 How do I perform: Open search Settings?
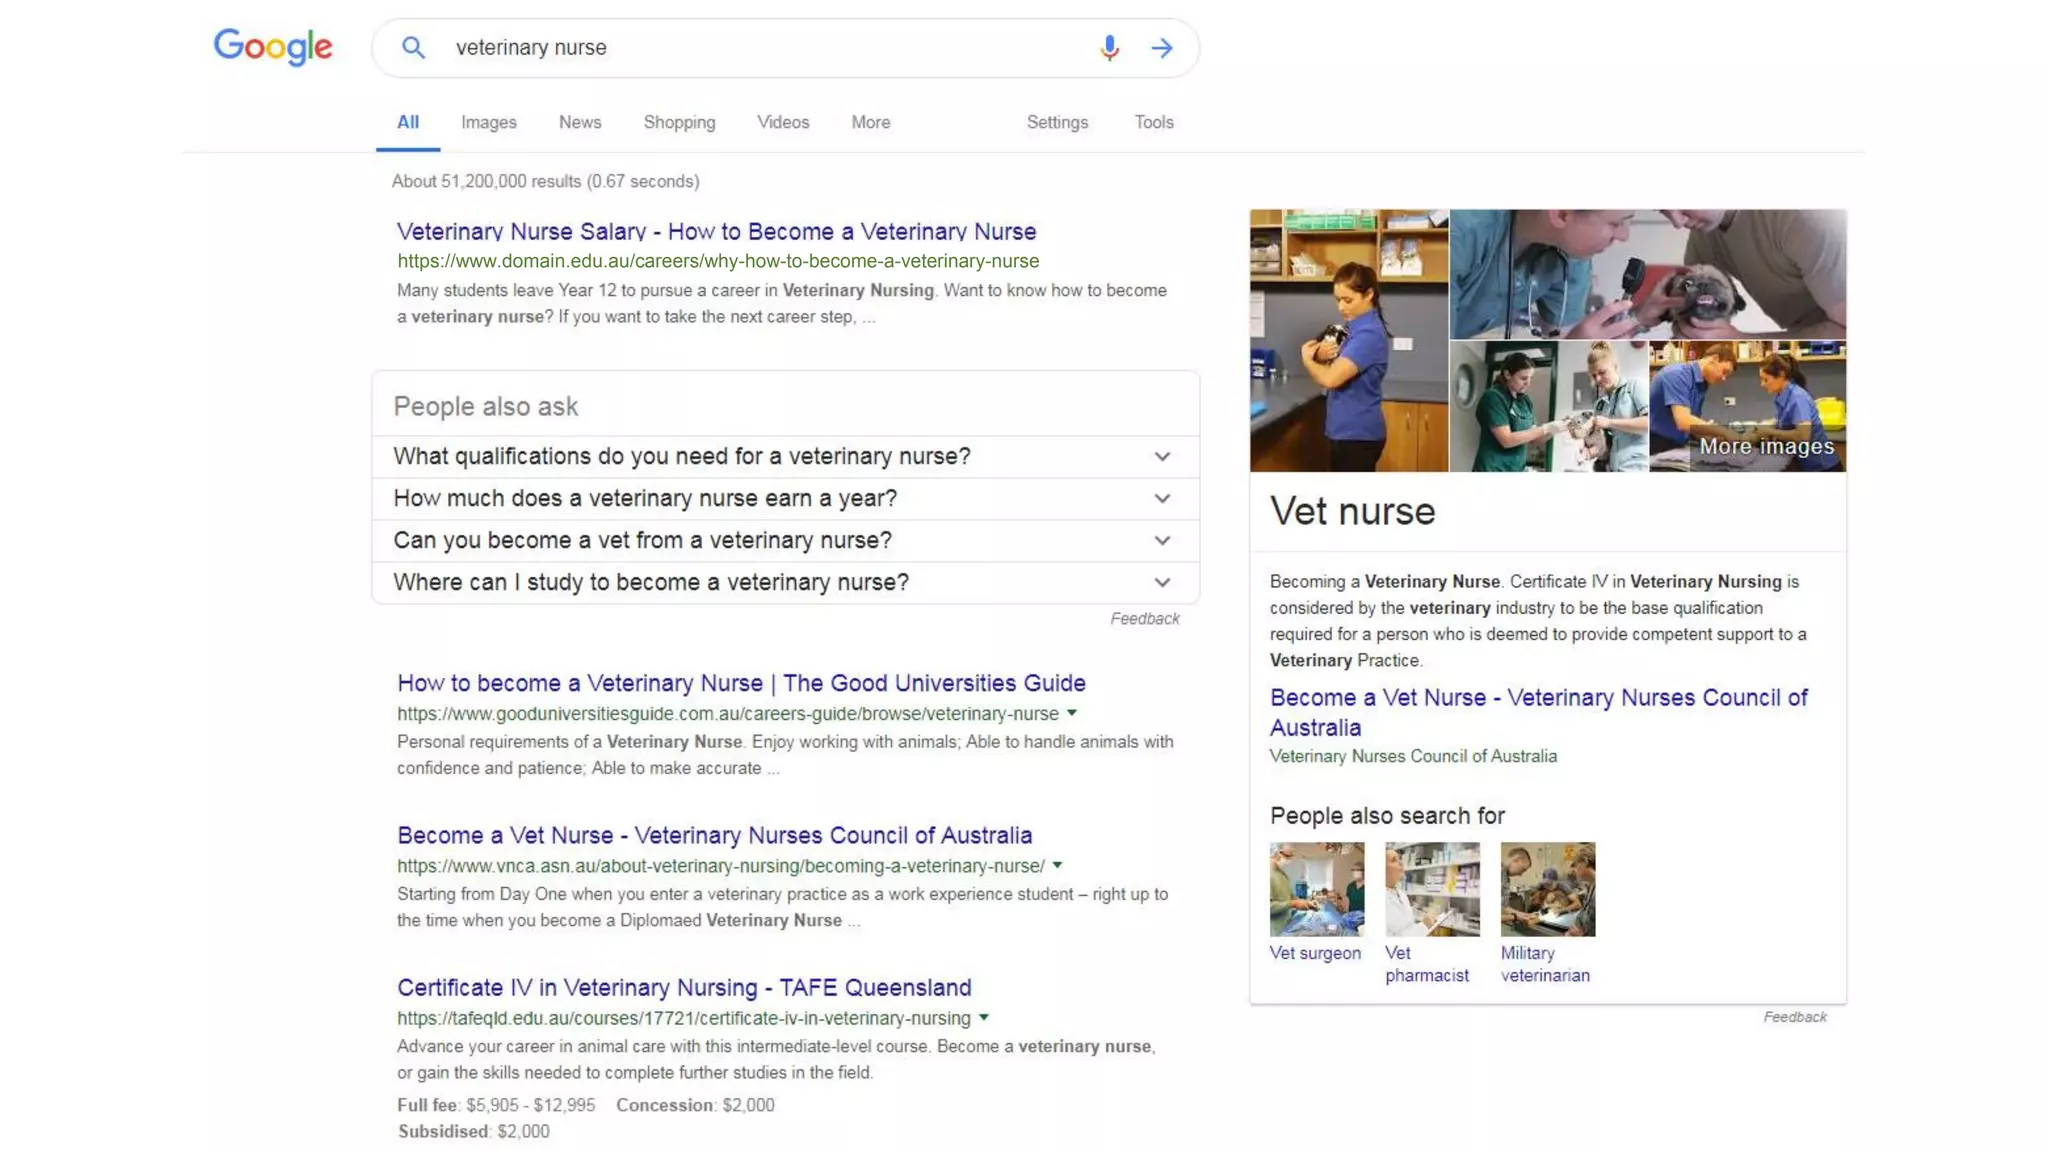tap(1057, 122)
